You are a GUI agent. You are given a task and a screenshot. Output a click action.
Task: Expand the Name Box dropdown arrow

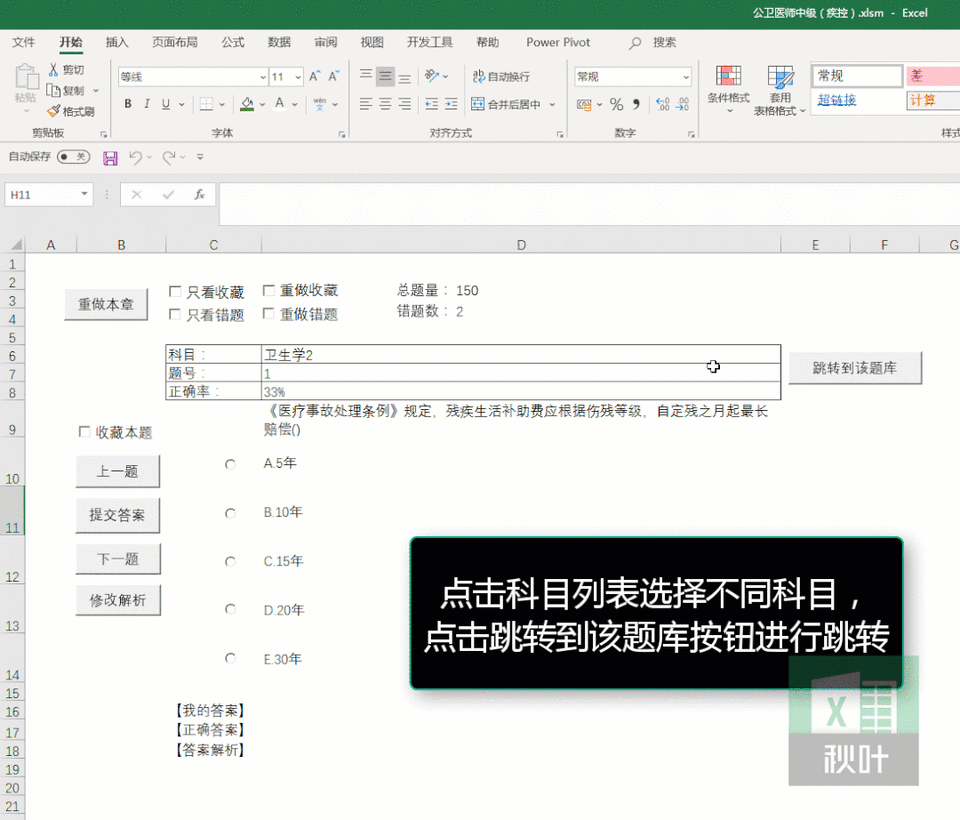tap(84, 194)
